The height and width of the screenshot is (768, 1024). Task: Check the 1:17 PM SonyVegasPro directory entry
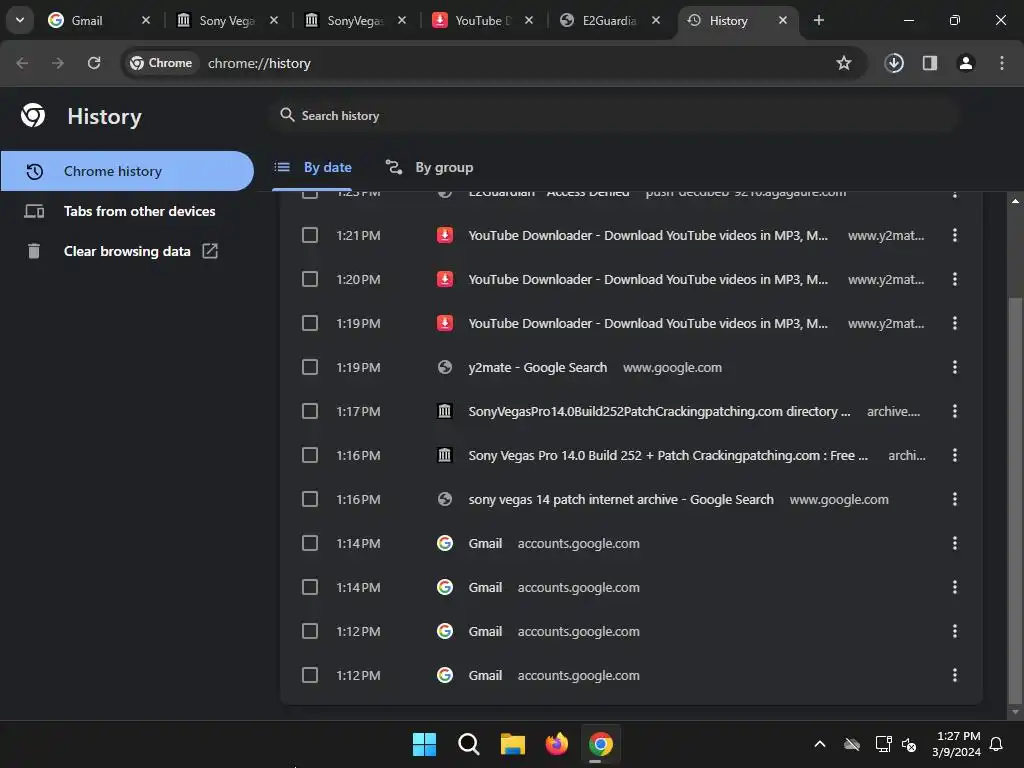(x=310, y=411)
